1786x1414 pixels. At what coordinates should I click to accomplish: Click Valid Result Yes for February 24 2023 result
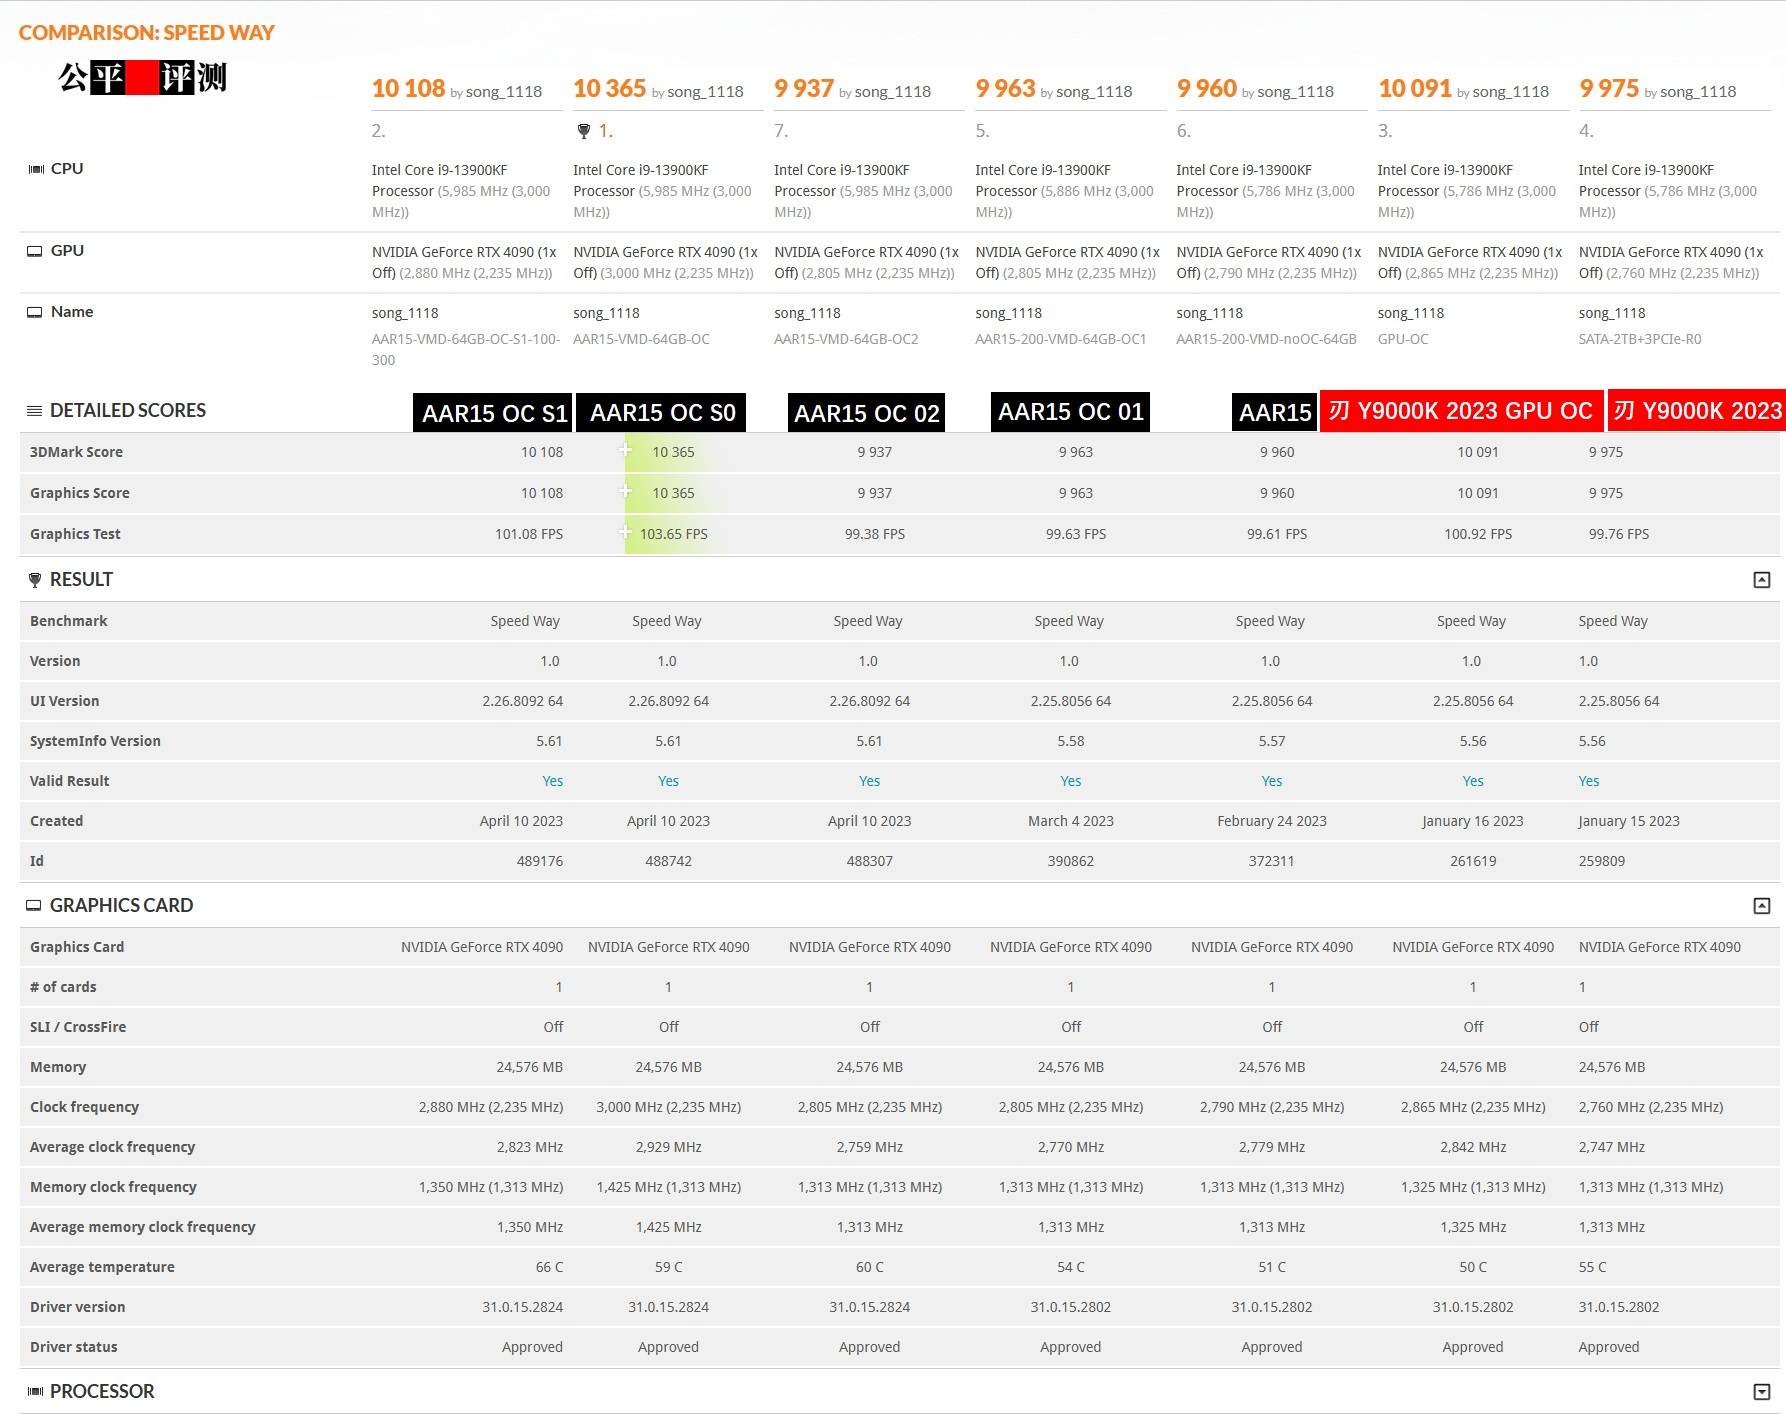pos(1272,782)
